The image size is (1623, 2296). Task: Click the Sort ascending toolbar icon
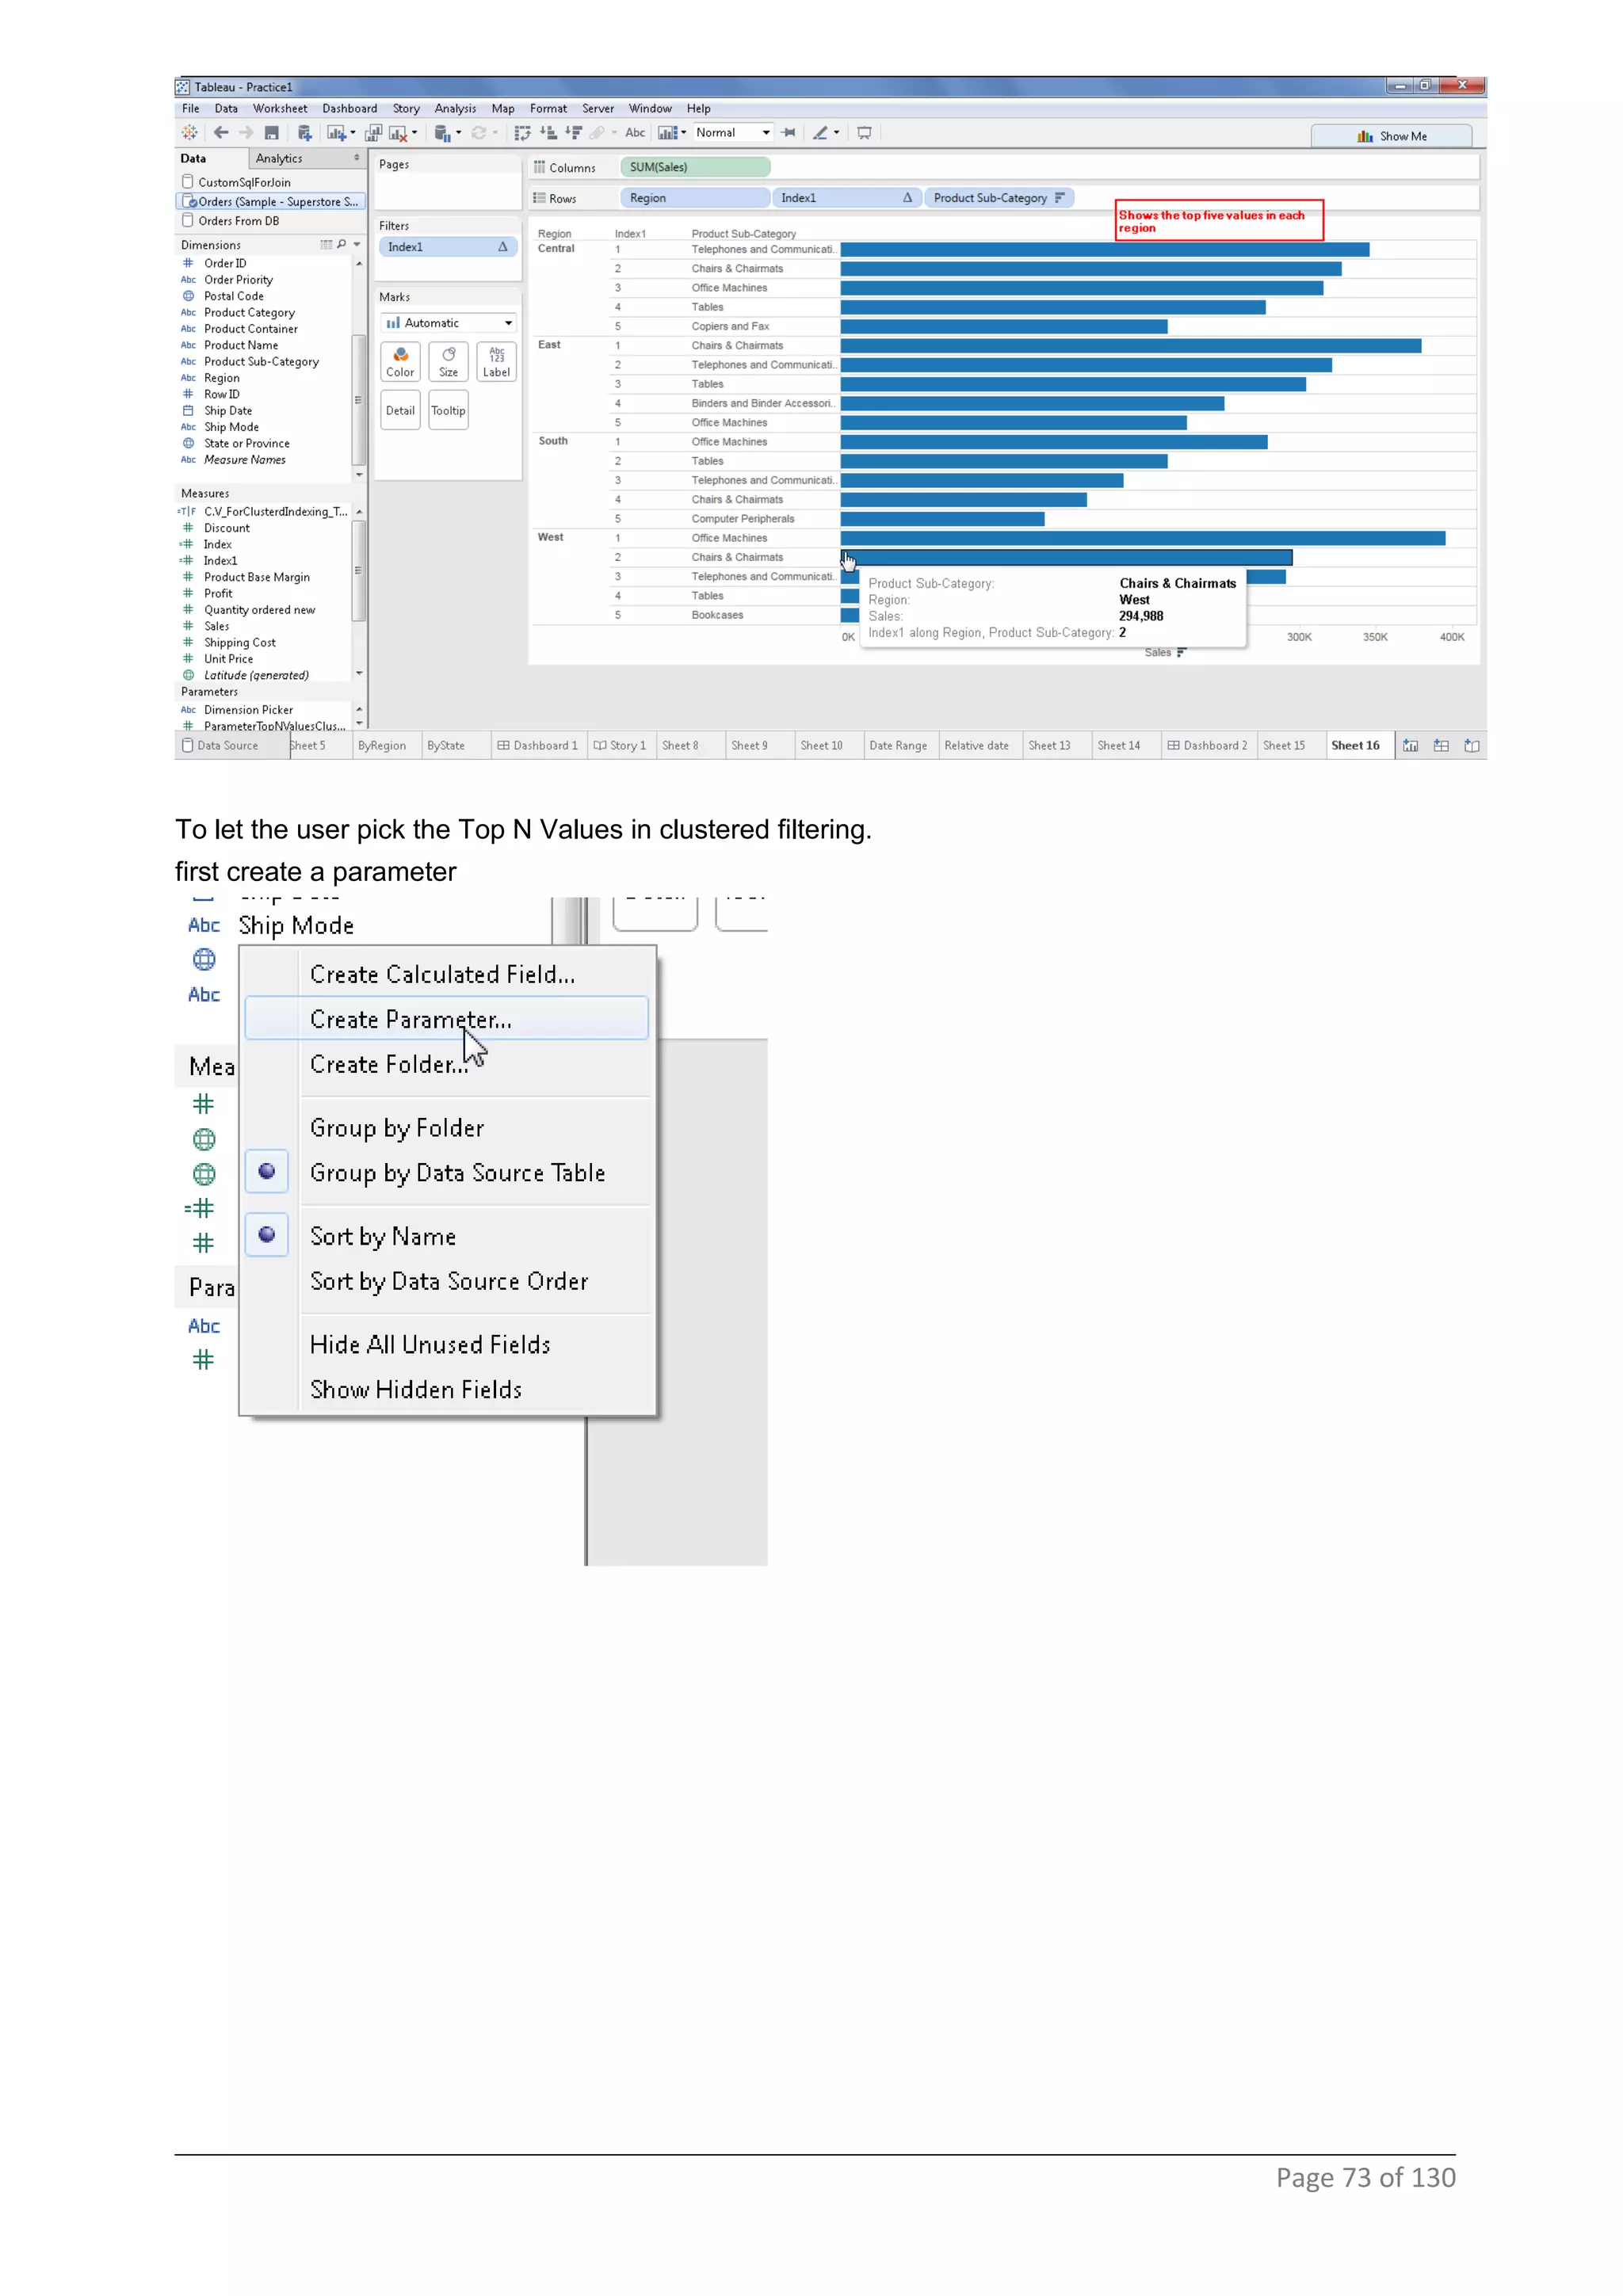[x=548, y=132]
